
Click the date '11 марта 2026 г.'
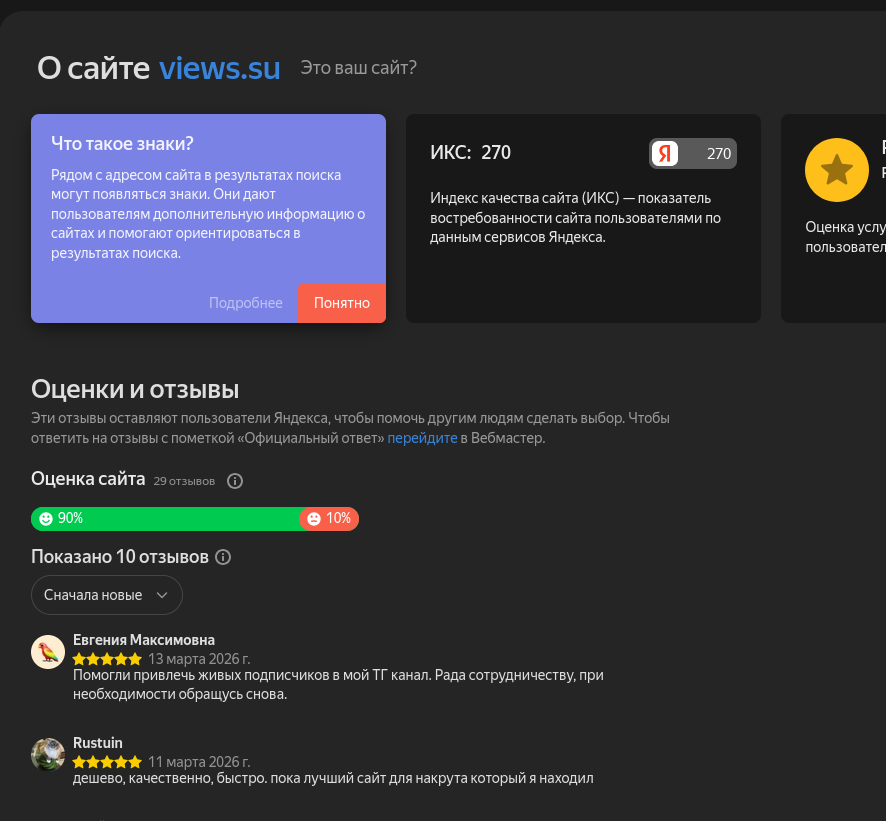199,762
